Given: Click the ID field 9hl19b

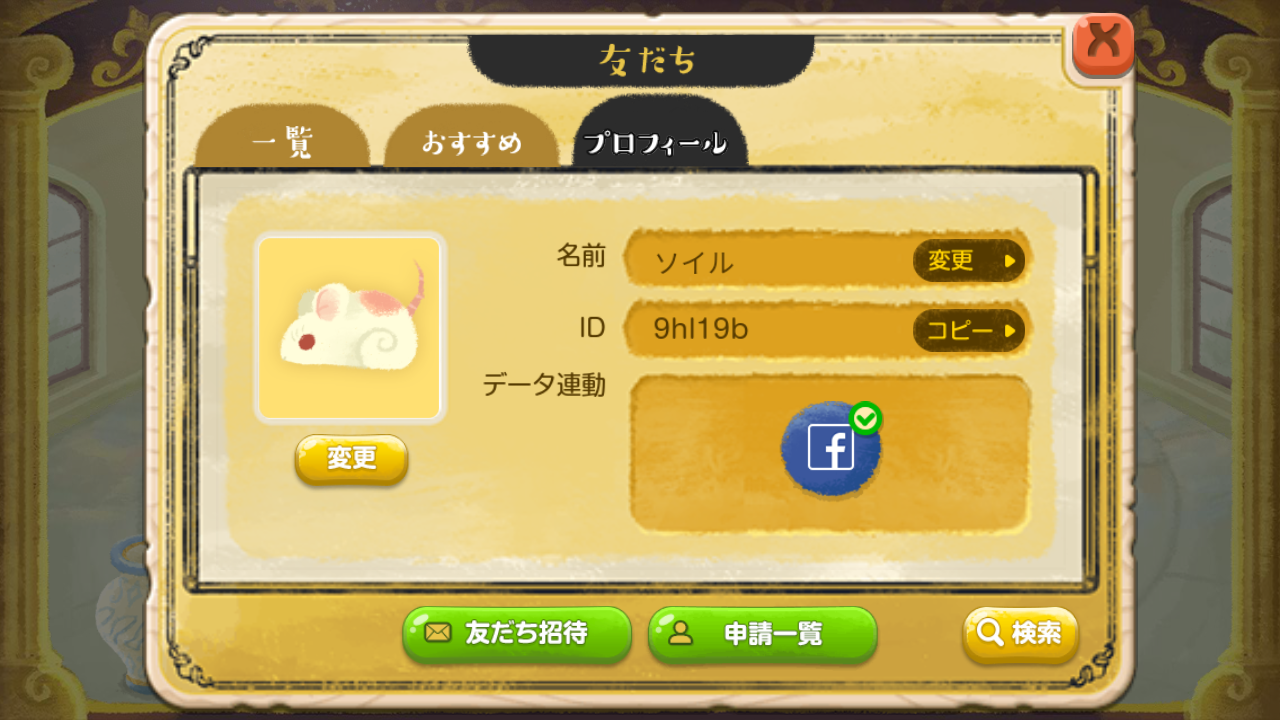Looking at the screenshot, I should pyautogui.click(x=828, y=331).
